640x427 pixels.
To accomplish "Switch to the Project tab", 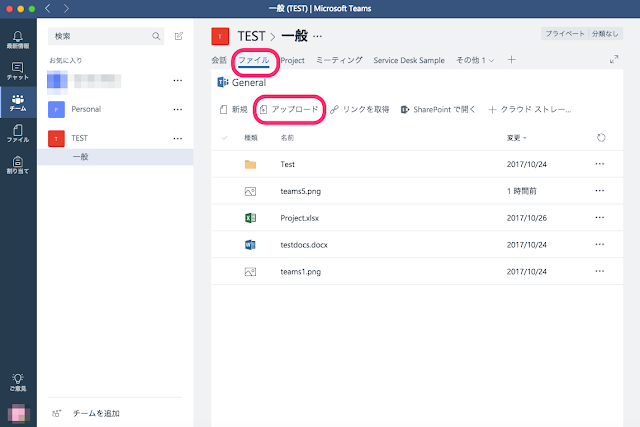I will pos(292,60).
